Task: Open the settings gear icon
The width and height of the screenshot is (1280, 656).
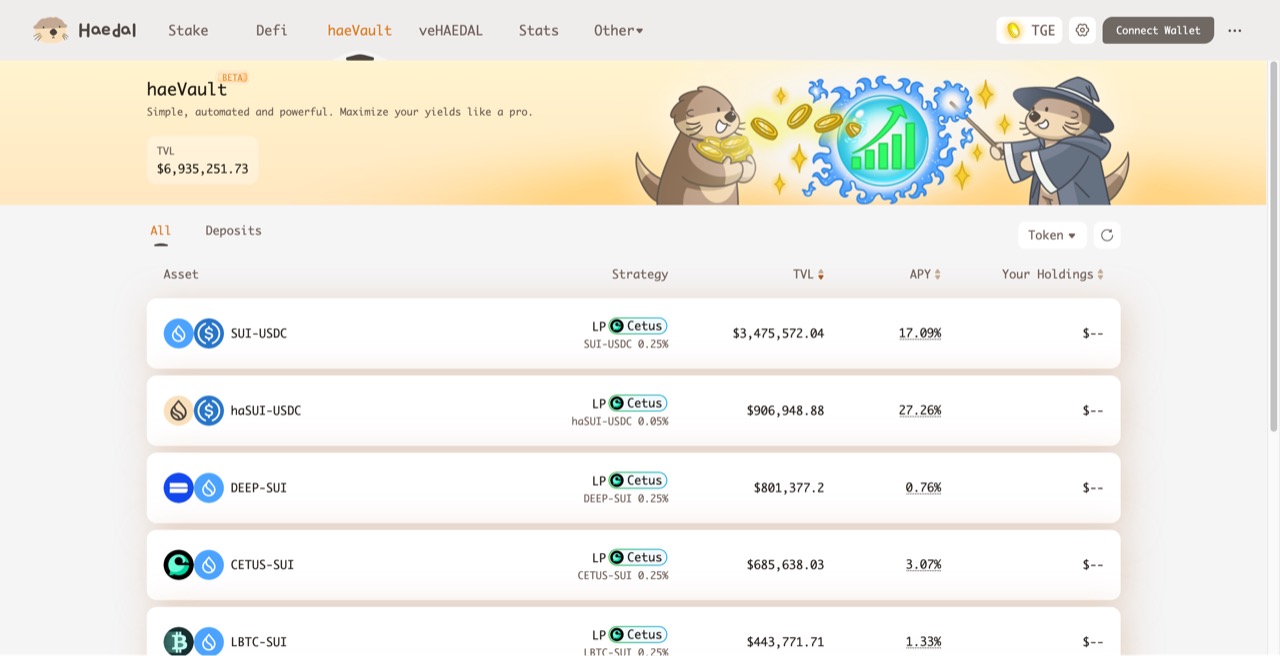Action: pyautogui.click(x=1082, y=30)
